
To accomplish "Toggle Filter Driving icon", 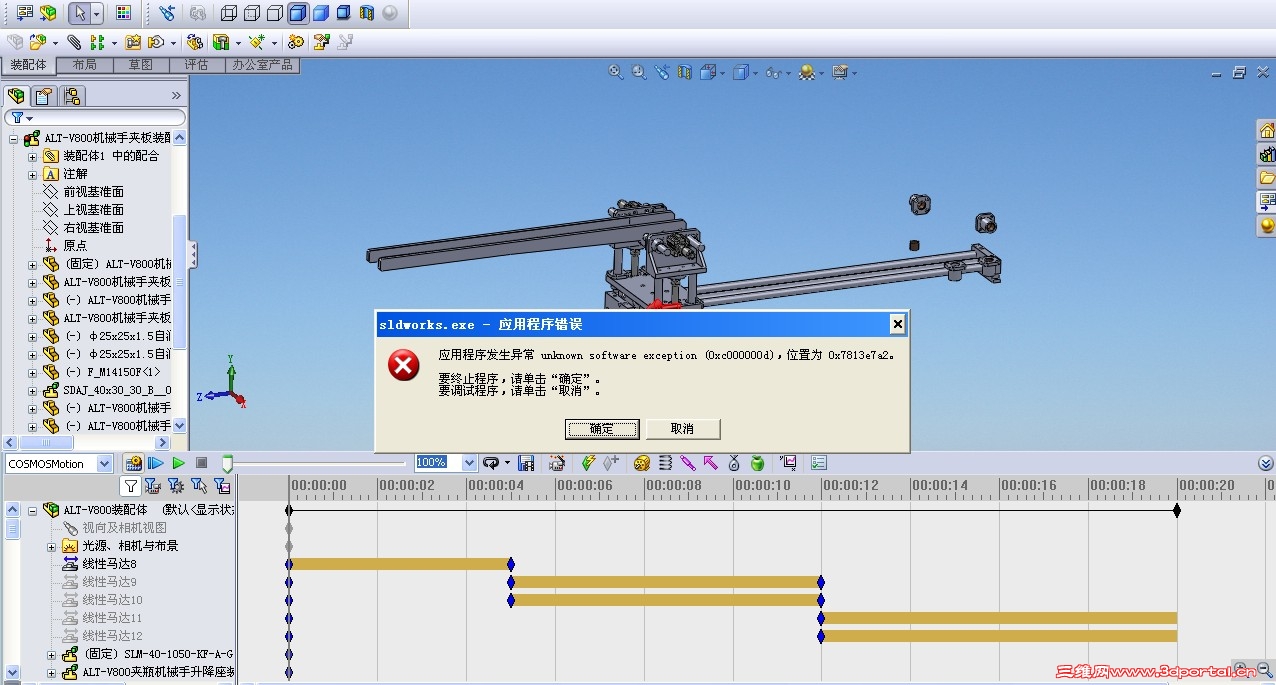I will point(175,486).
